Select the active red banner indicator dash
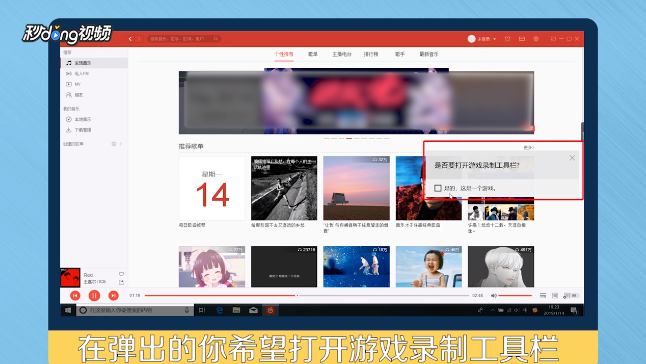The width and height of the screenshot is (646, 364). (349, 138)
